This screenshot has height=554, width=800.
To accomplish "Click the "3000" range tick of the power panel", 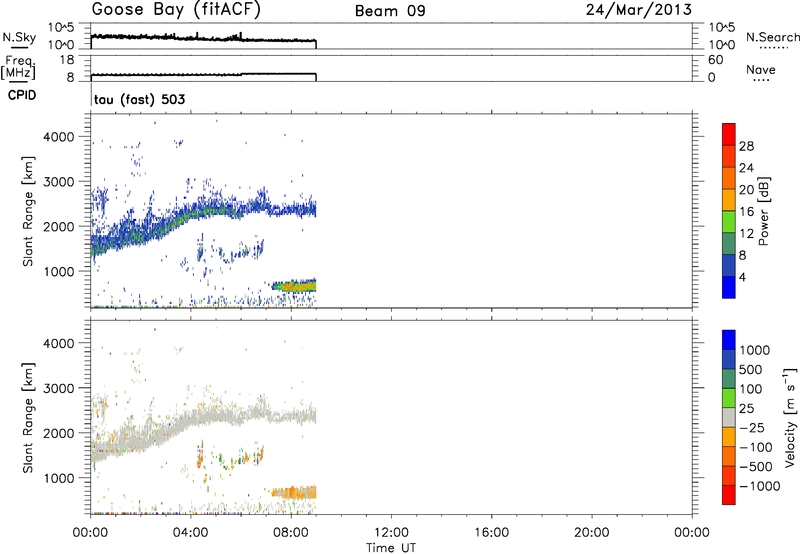I will click(x=59, y=182).
